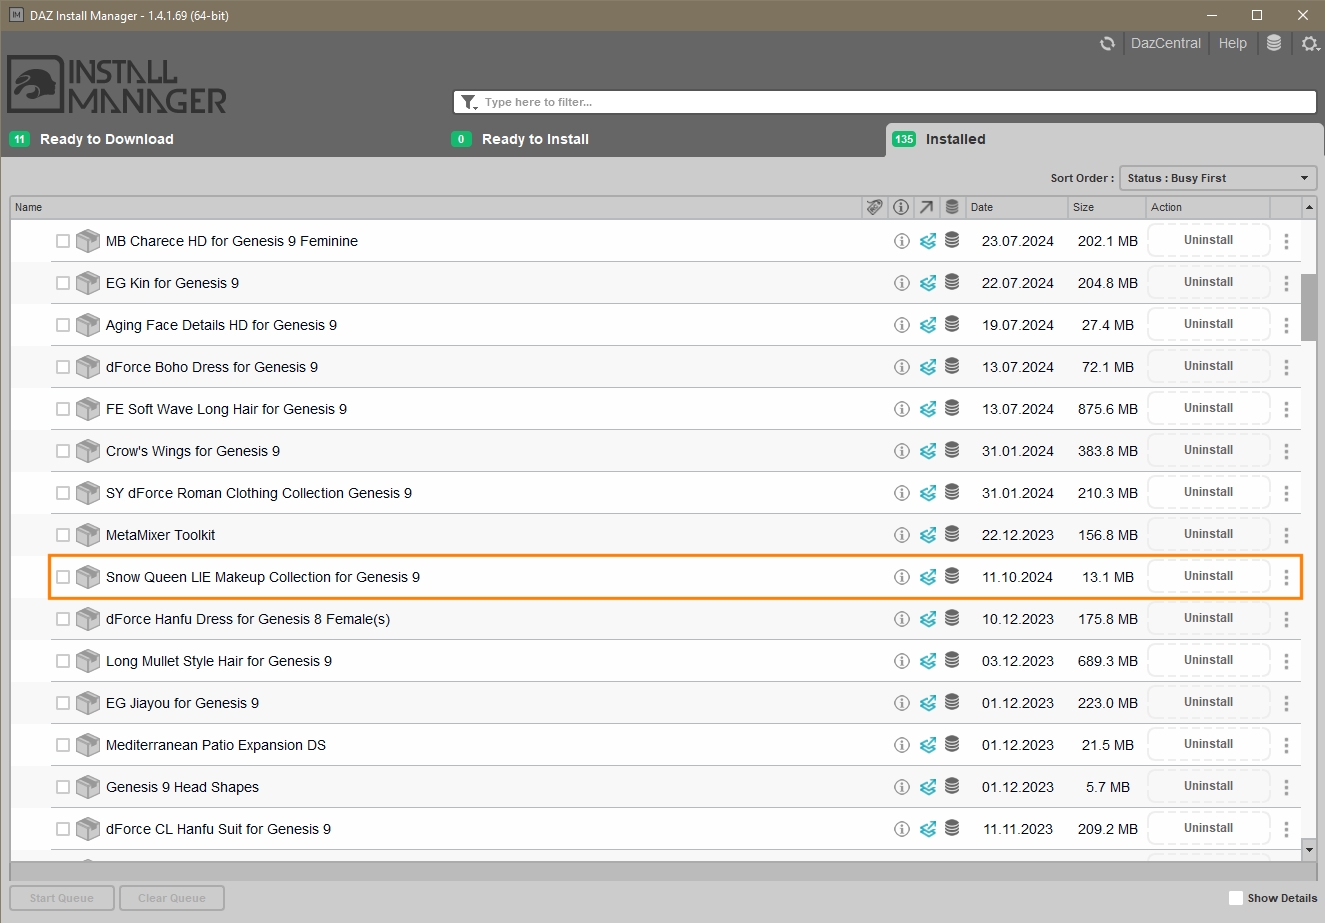Select Snow Queen LIE Makeup Collection checkbox
Image resolution: width=1325 pixels, height=923 pixels.
click(63, 577)
